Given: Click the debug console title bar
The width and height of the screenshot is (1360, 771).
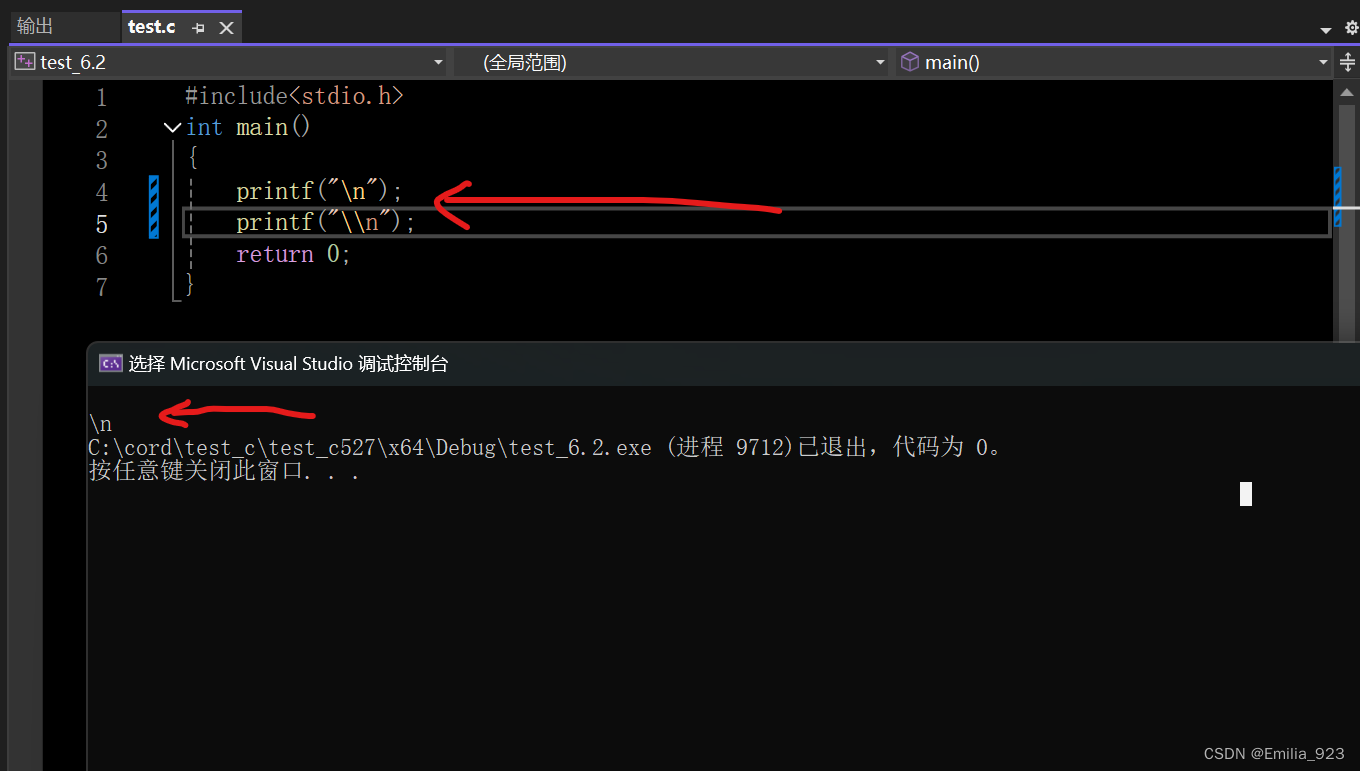Looking at the screenshot, I should pos(724,364).
